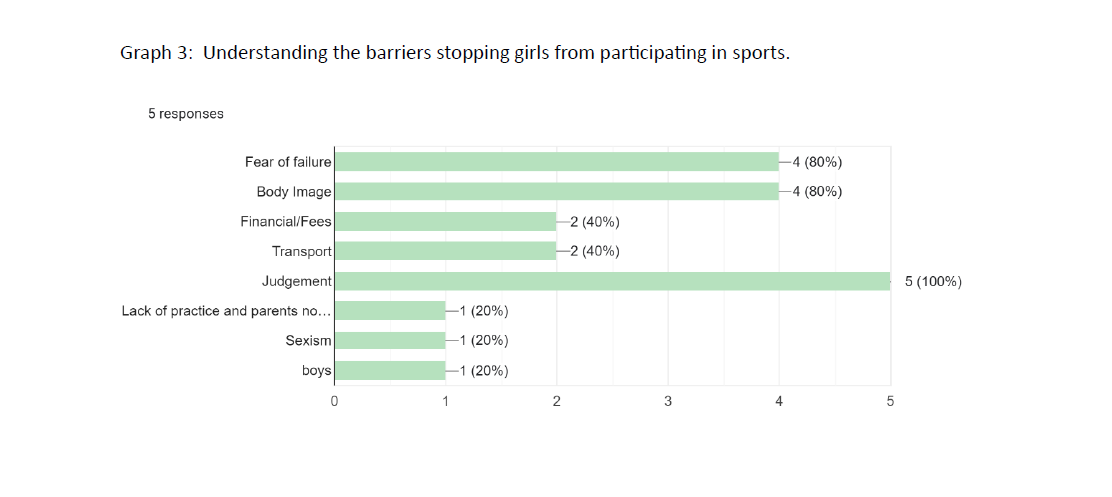Select the Fear of failure bar
The image size is (1112, 497).
point(556,161)
